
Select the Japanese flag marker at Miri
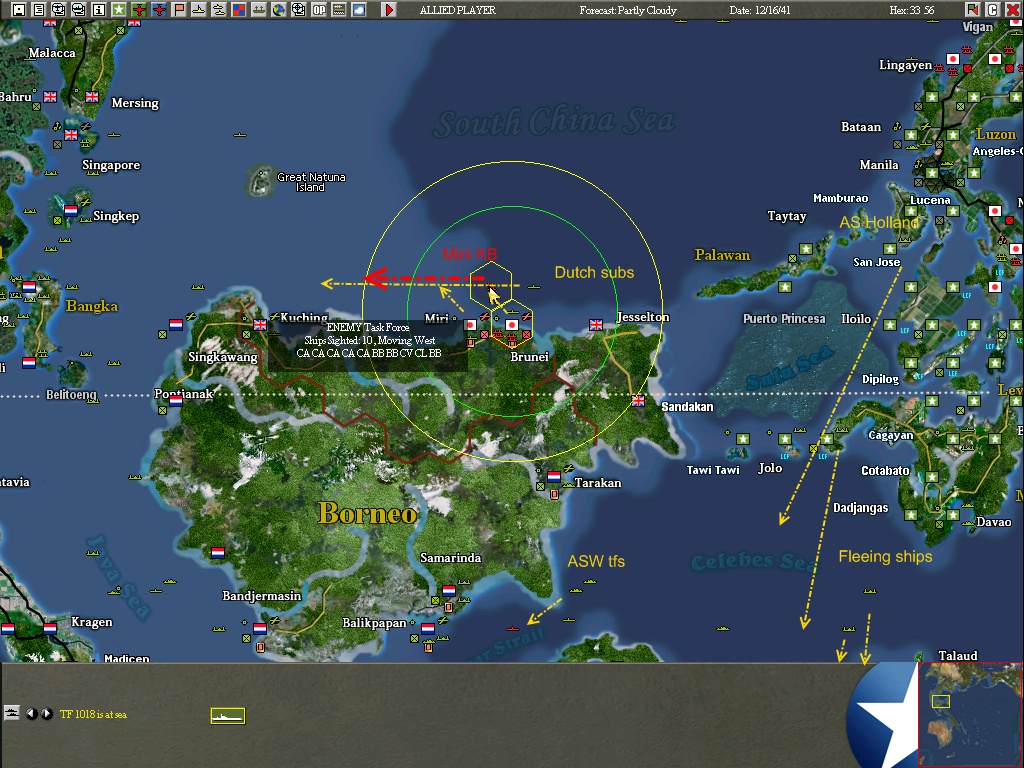(x=470, y=325)
